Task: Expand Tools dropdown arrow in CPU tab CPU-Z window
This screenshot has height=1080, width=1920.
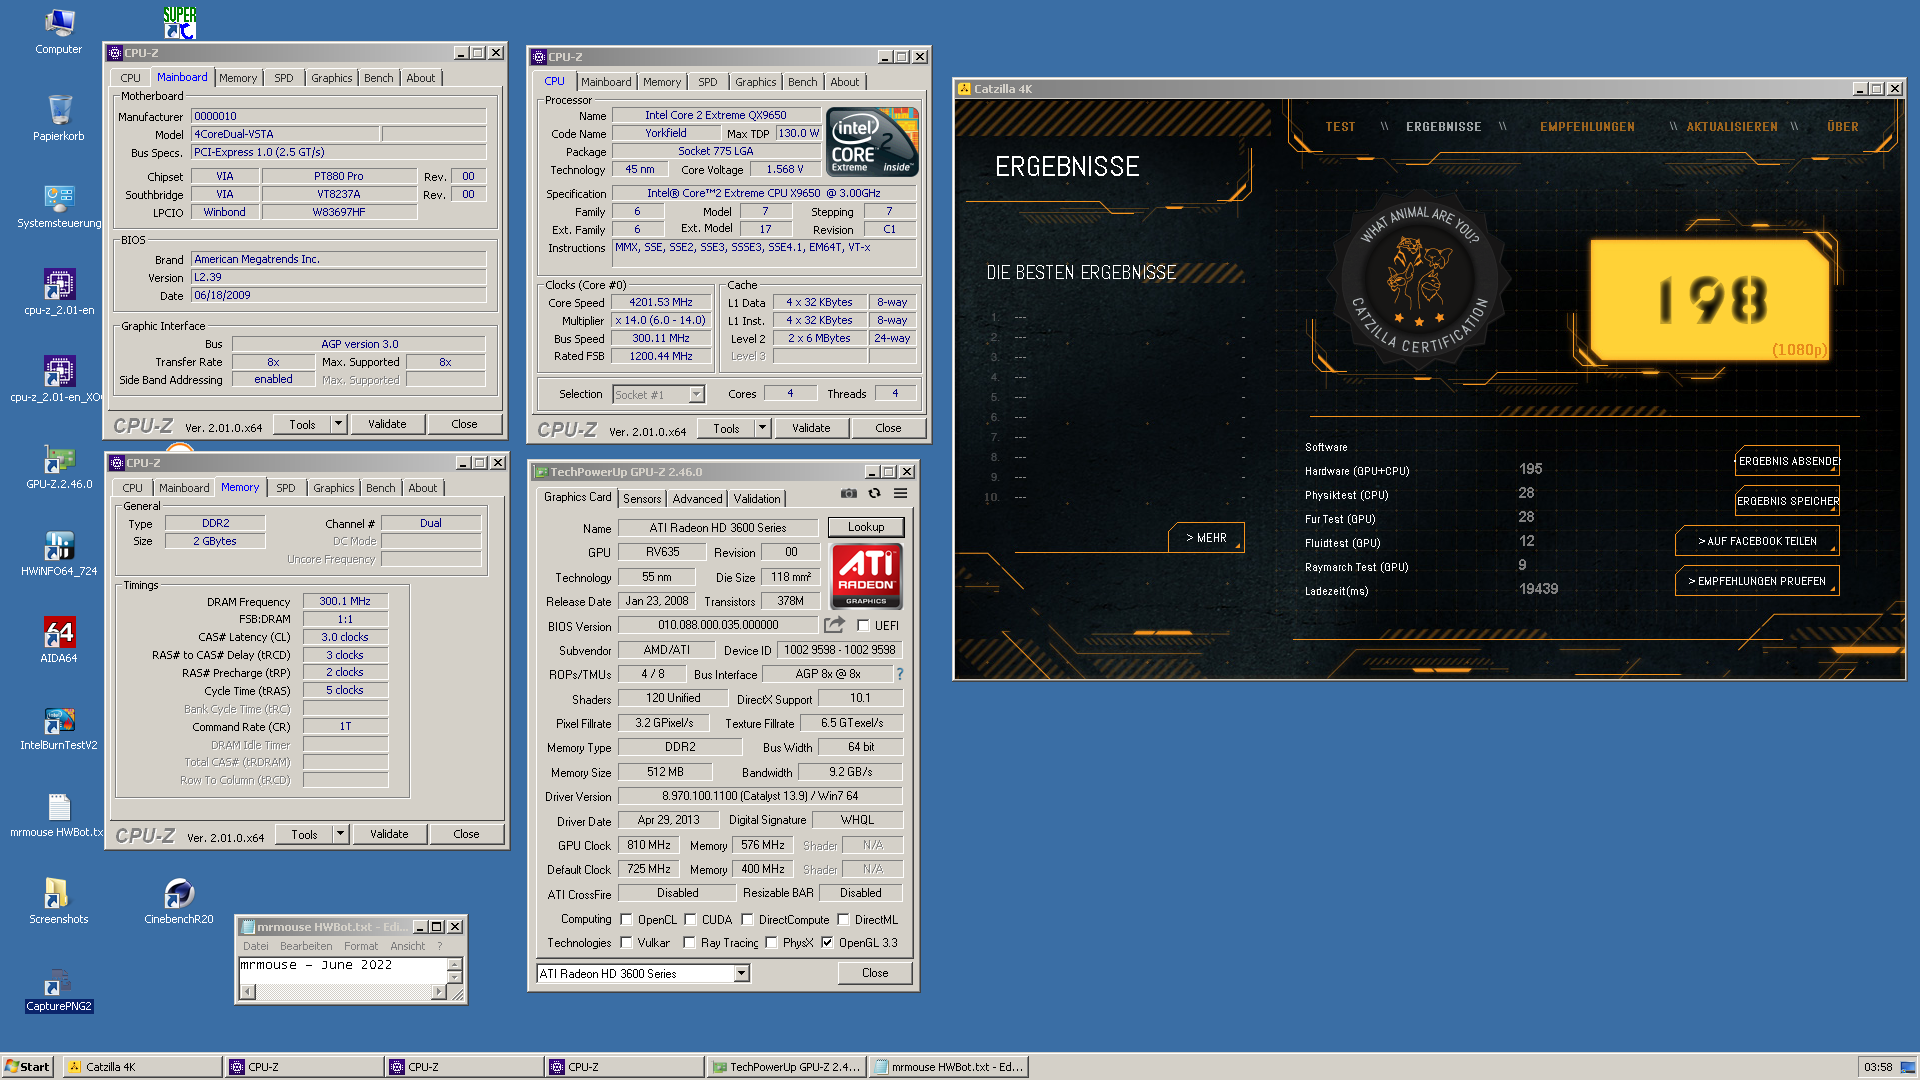Action: [x=762, y=428]
